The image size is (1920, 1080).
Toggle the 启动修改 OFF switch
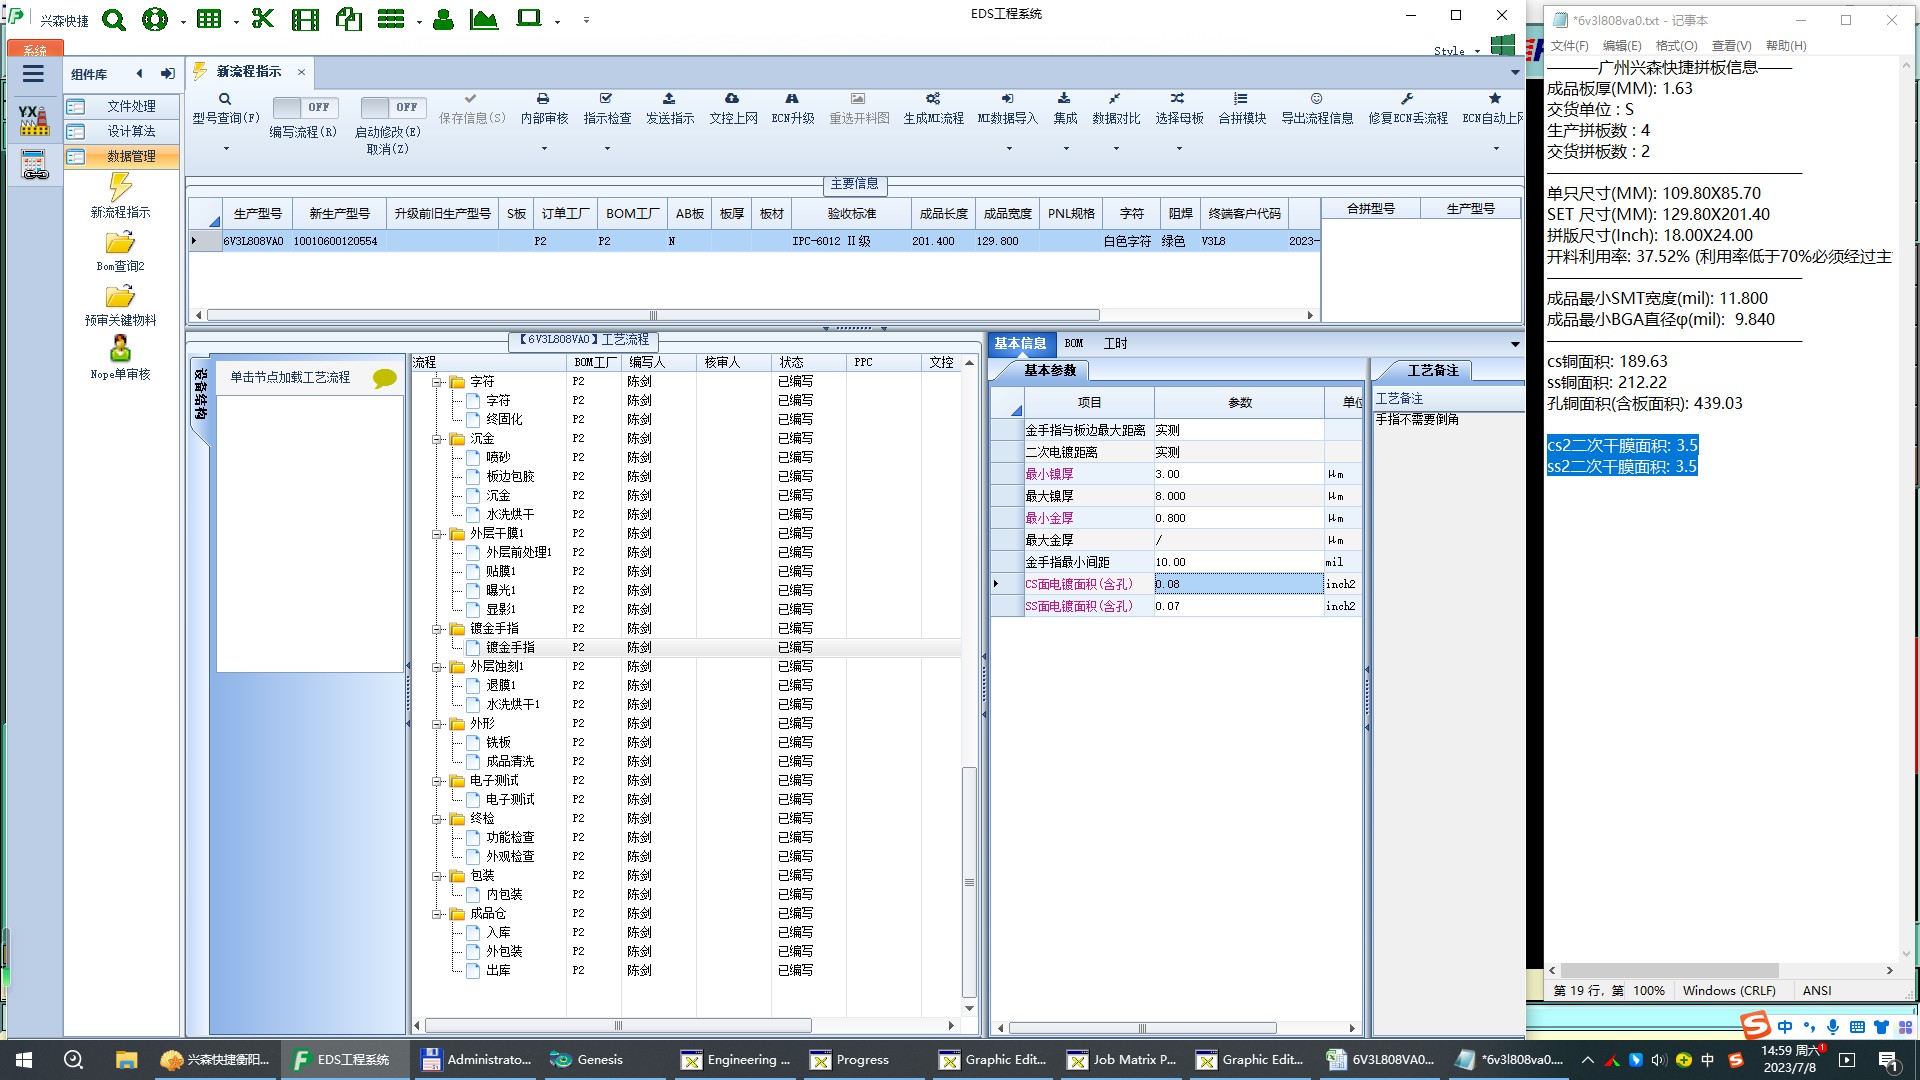tap(392, 107)
